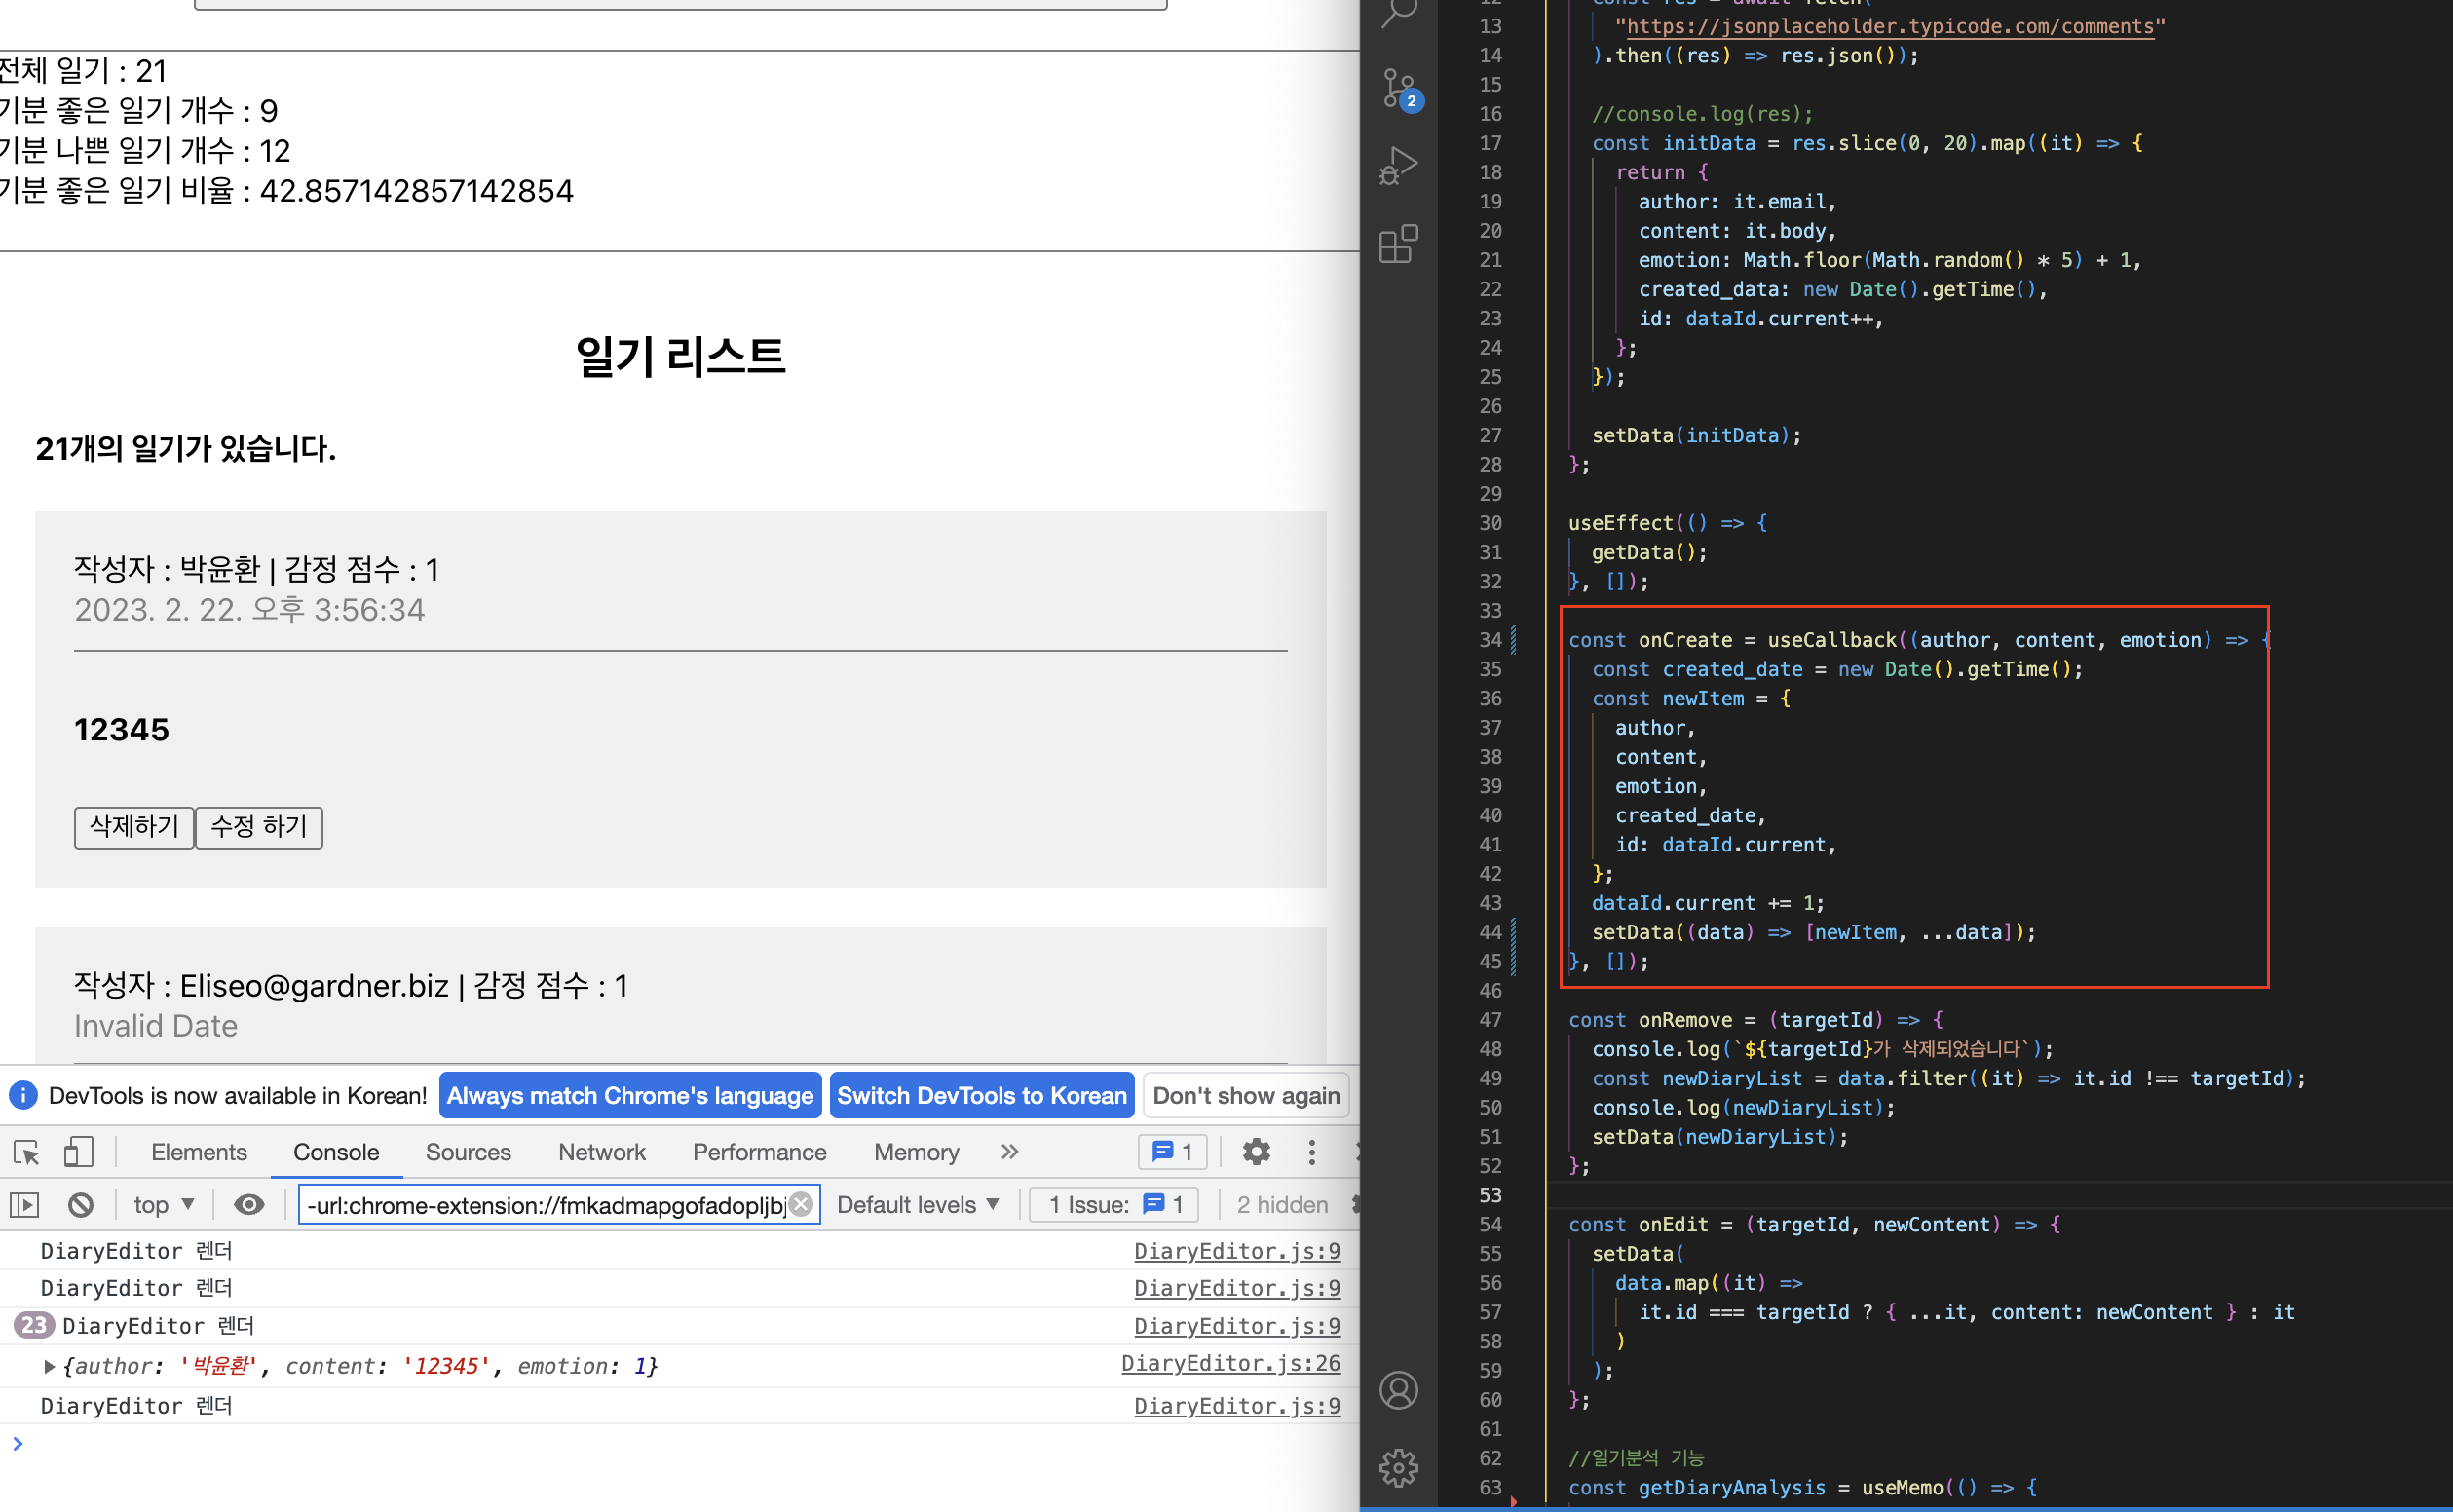Select the inspect element picker icon
This screenshot has width=2453, height=1512.
[x=27, y=1152]
